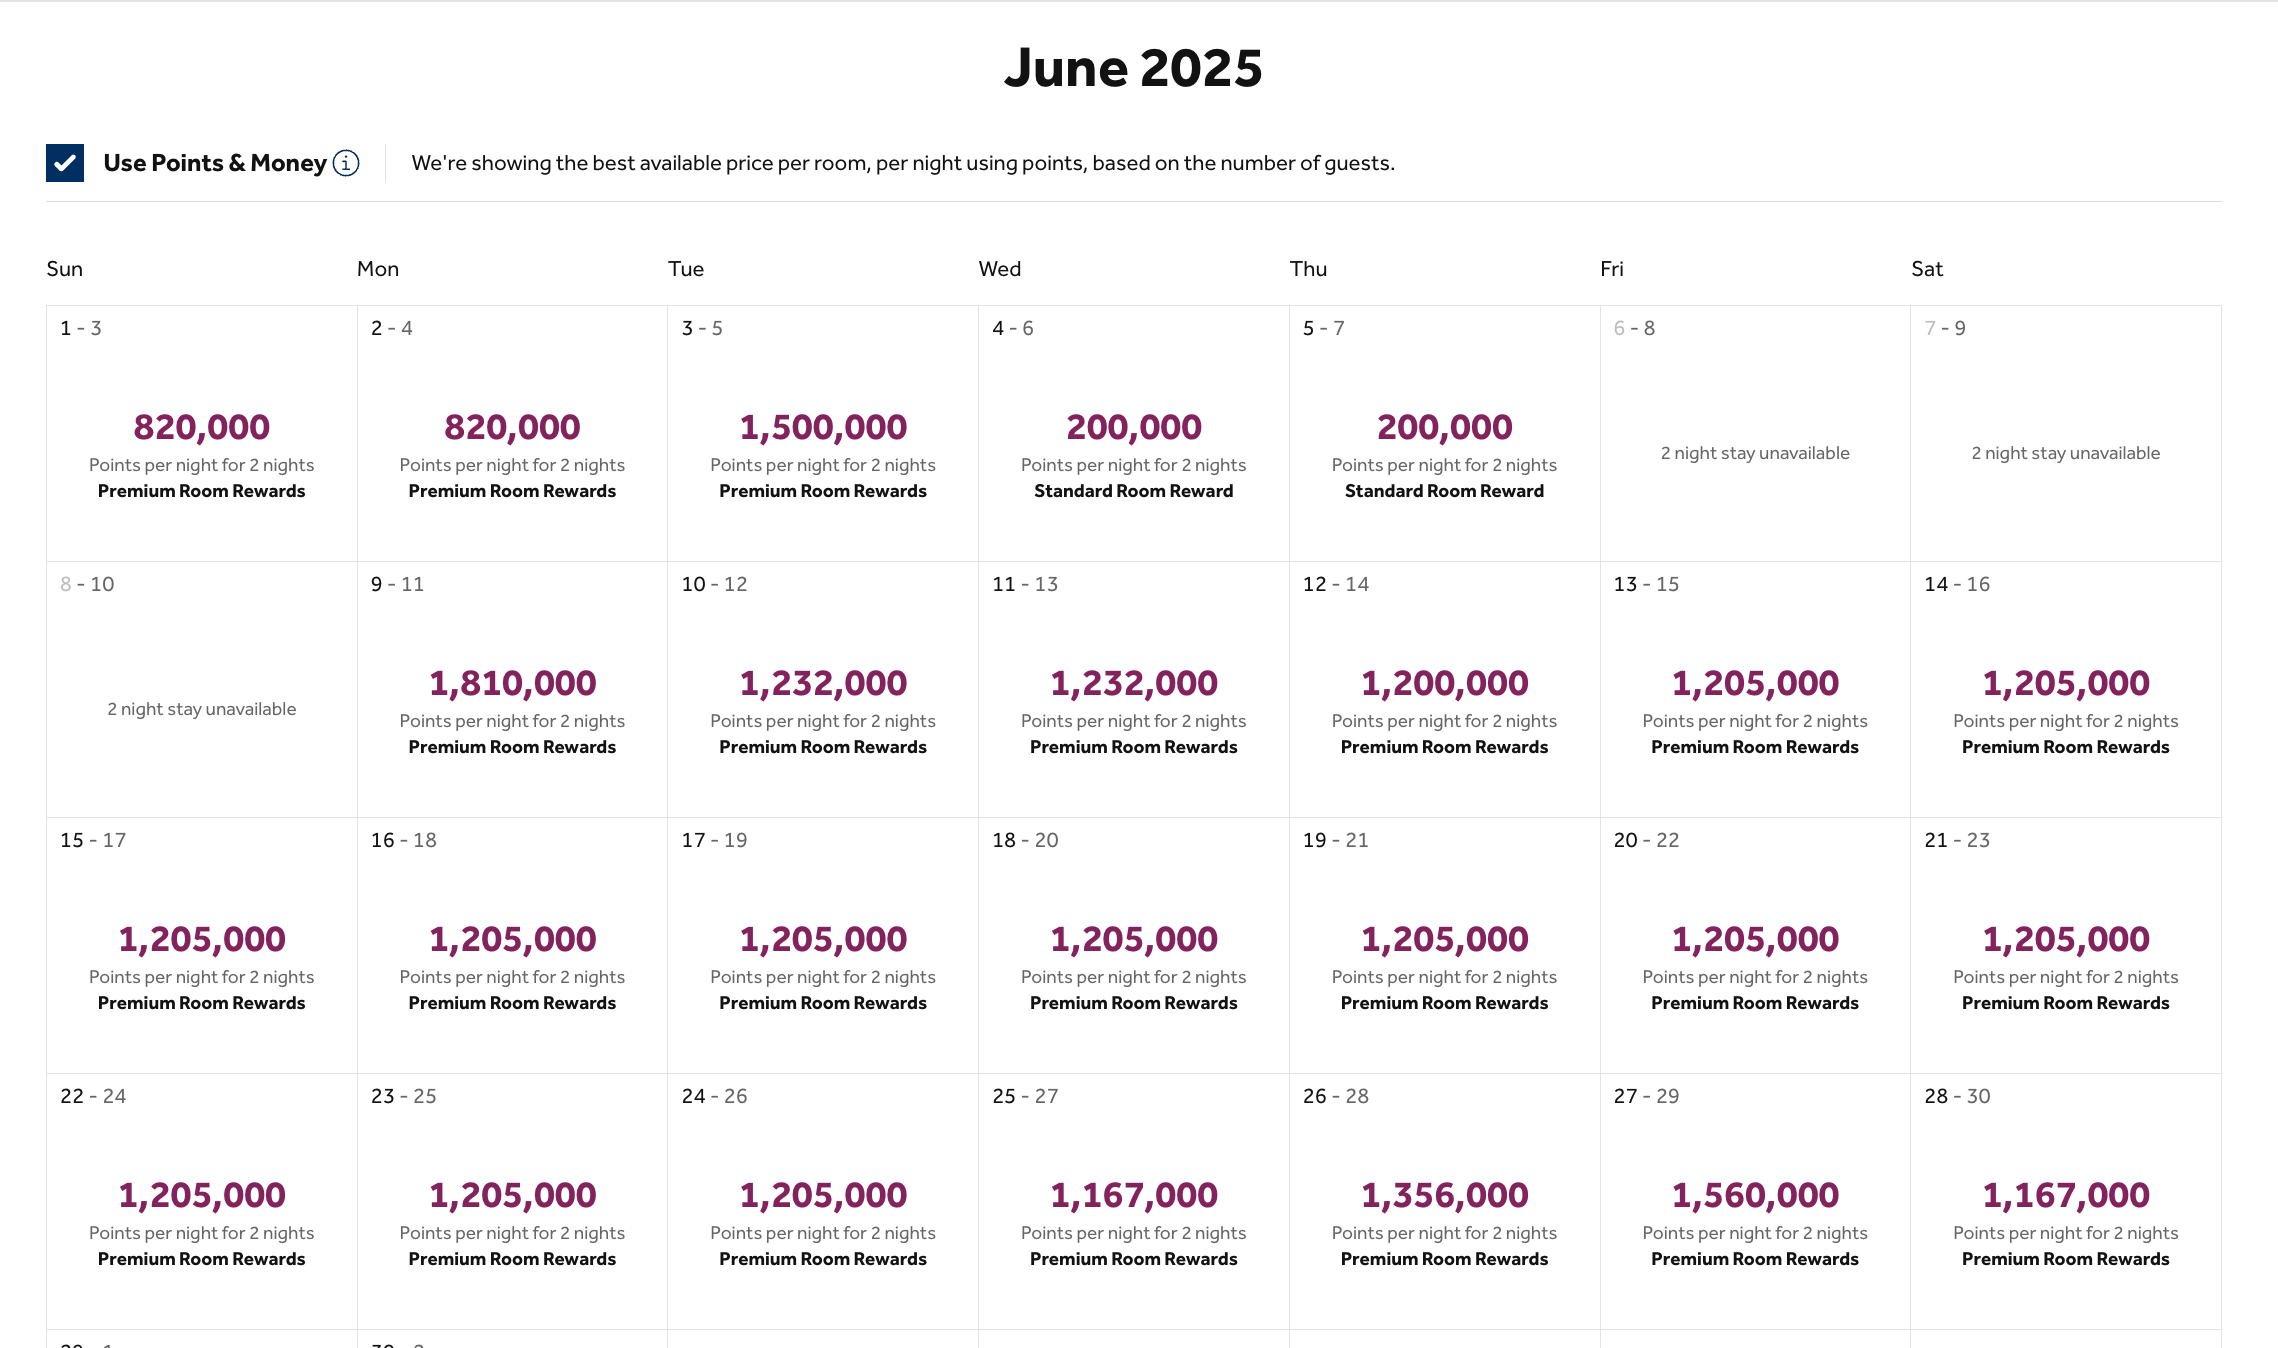Viewport: 2278px width, 1348px height.
Task: Click the June 2025 calendar title
Action: 1133,67
